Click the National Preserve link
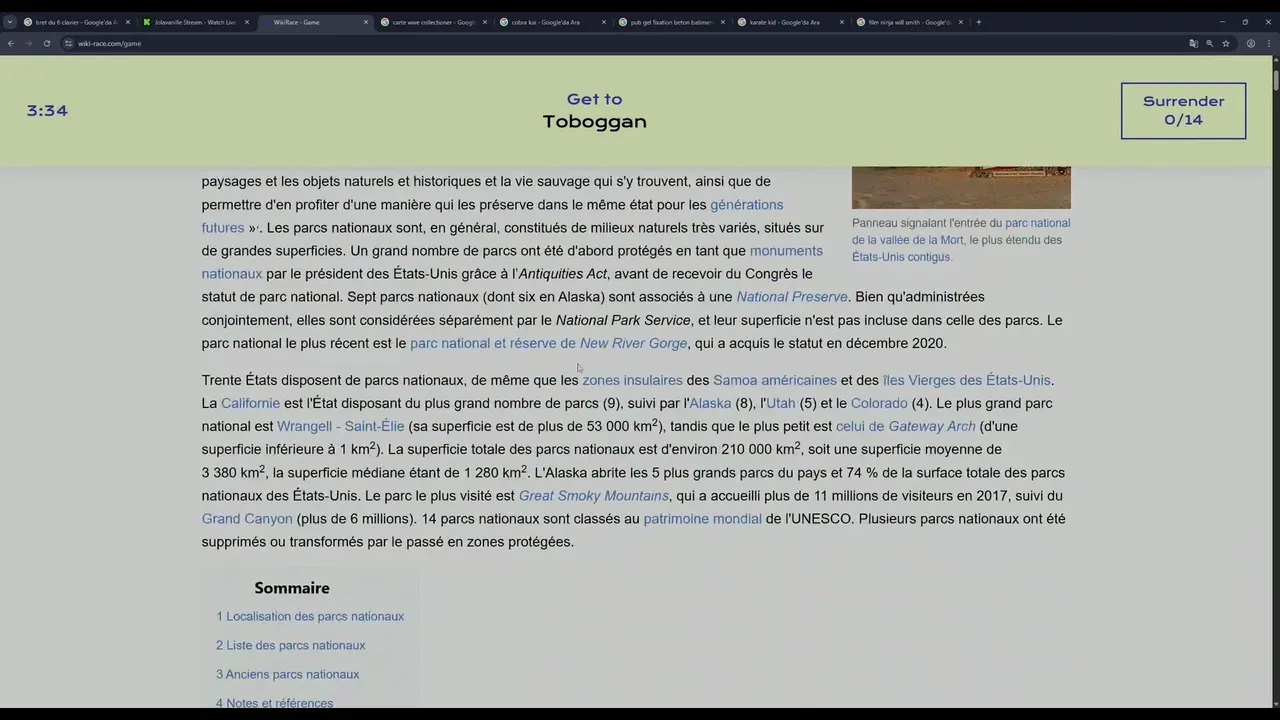This screenshot has height=720, width=1280. [x=792, y=297]
